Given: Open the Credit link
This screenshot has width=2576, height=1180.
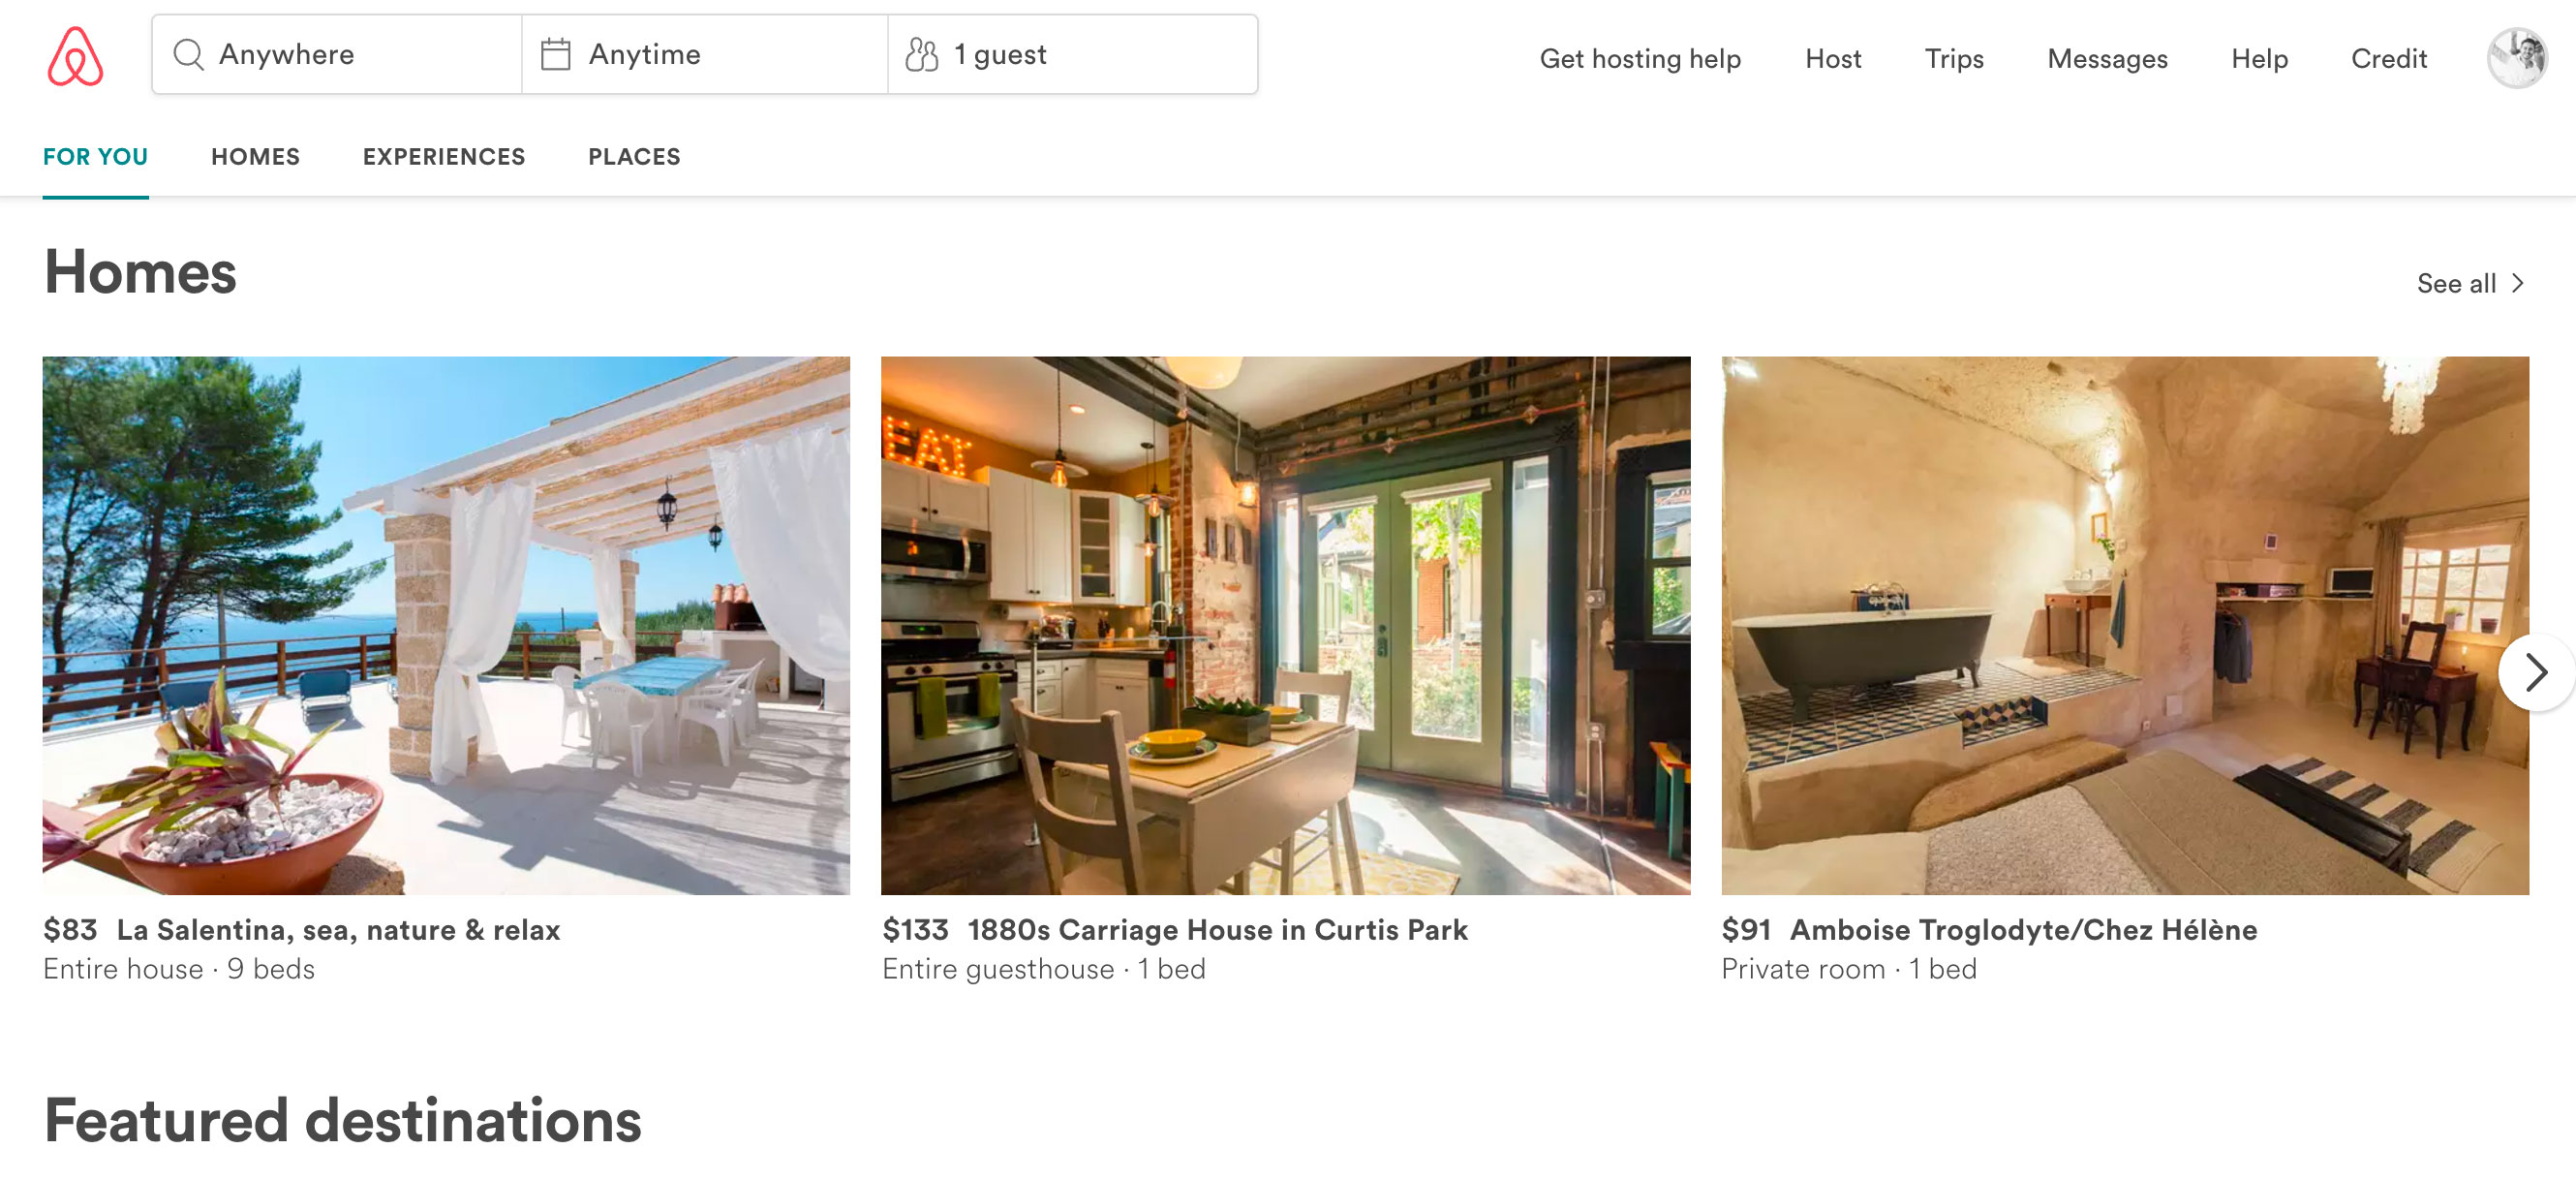Looking at the screenshot, I should point(2389,59).
